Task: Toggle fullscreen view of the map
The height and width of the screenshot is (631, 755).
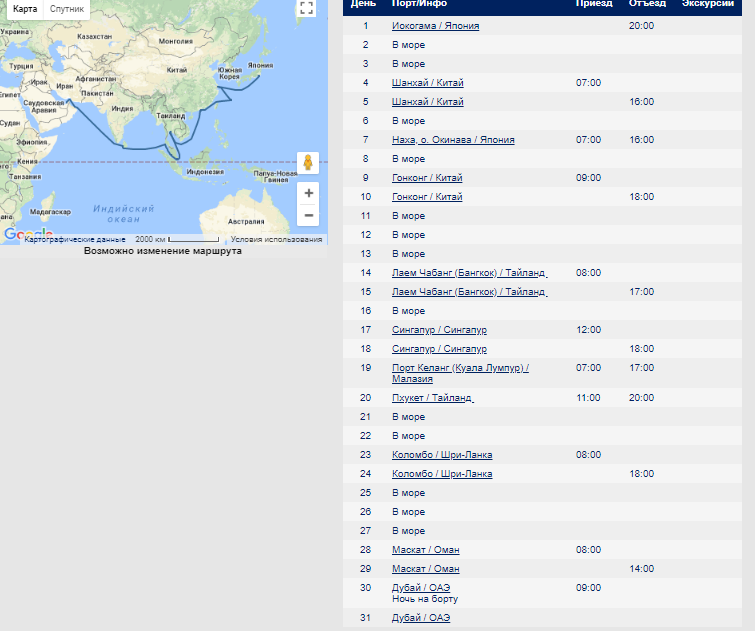Action: (x=307, y=9)
